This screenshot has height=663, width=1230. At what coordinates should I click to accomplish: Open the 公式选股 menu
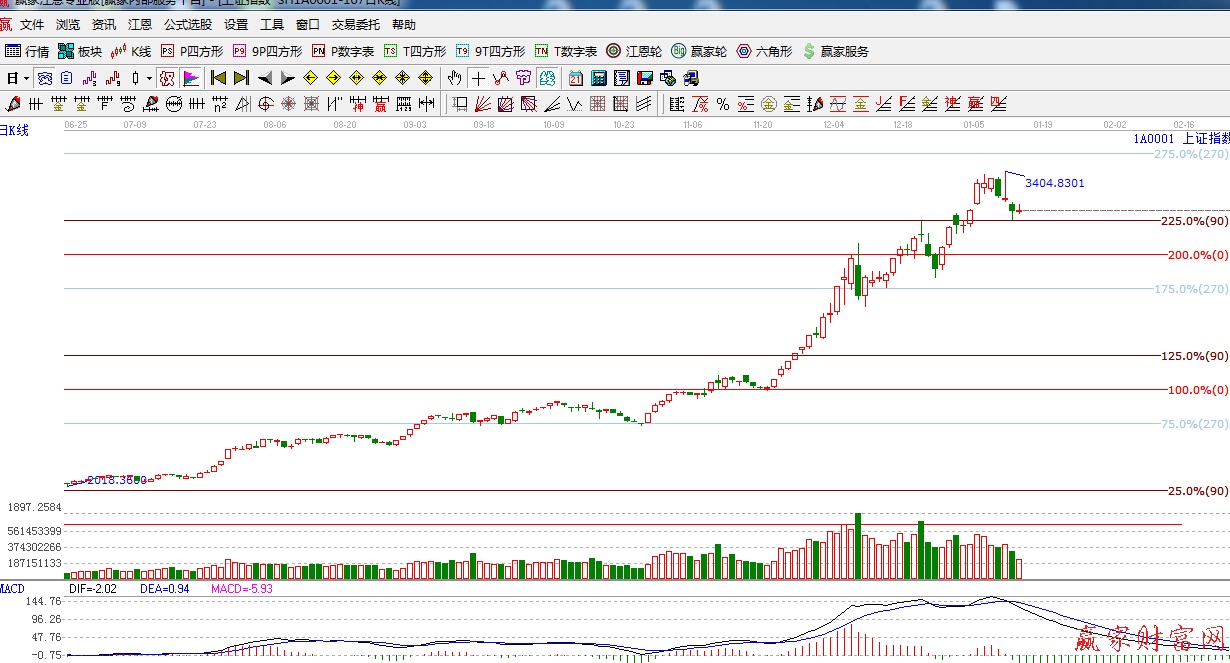pos(188,25)
